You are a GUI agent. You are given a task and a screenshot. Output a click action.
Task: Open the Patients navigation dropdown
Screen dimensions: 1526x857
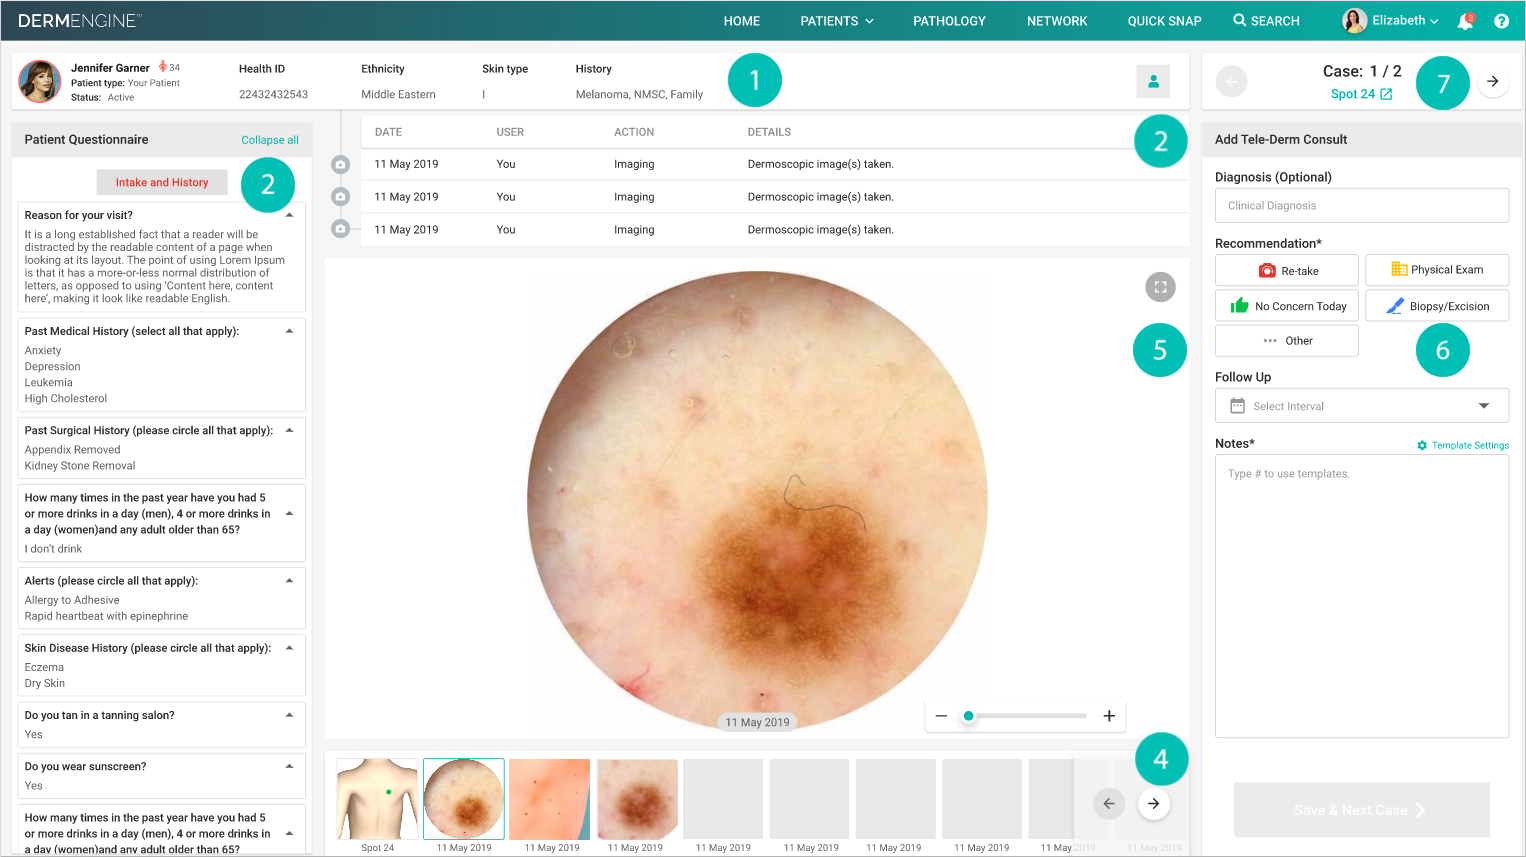[x=837, y=20]
